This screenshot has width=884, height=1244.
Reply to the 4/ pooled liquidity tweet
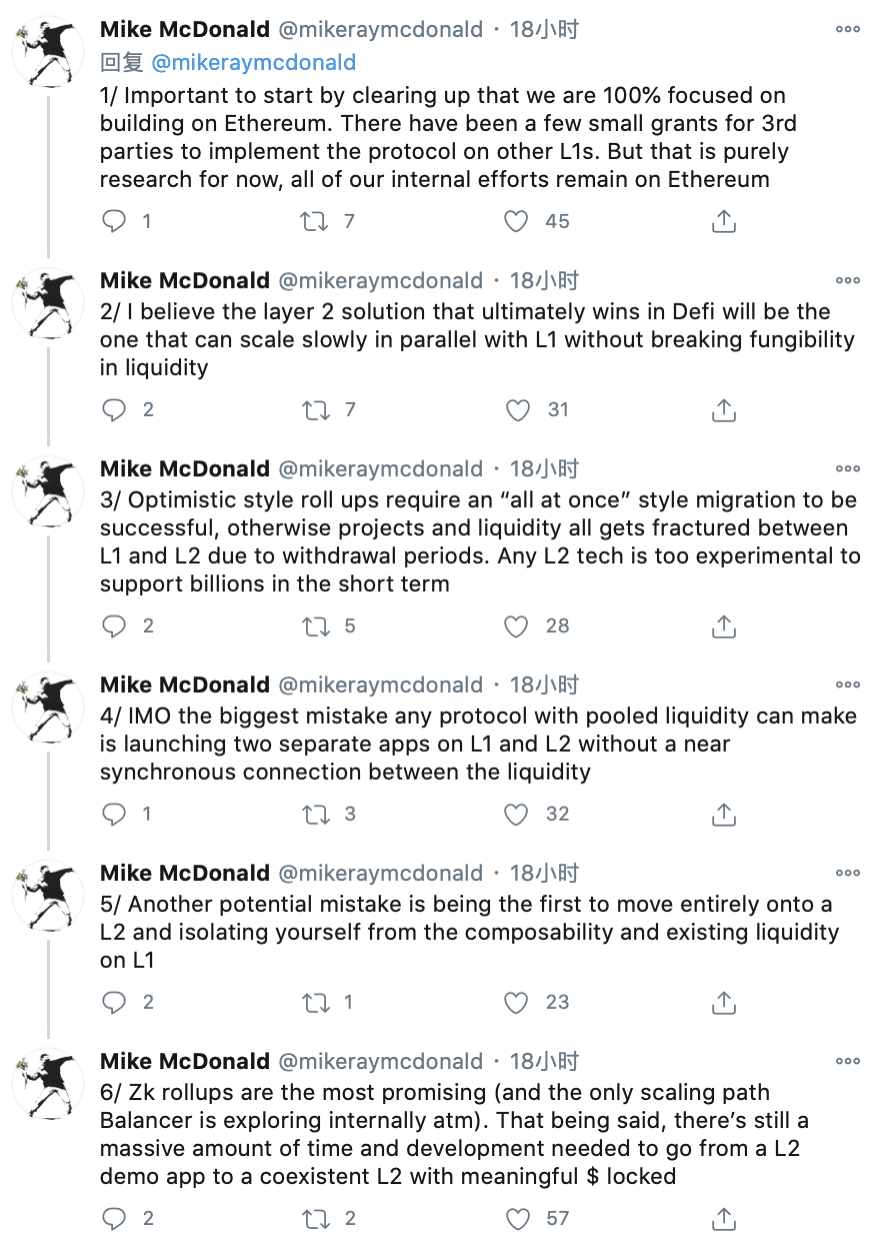click(x=115, y=814)
